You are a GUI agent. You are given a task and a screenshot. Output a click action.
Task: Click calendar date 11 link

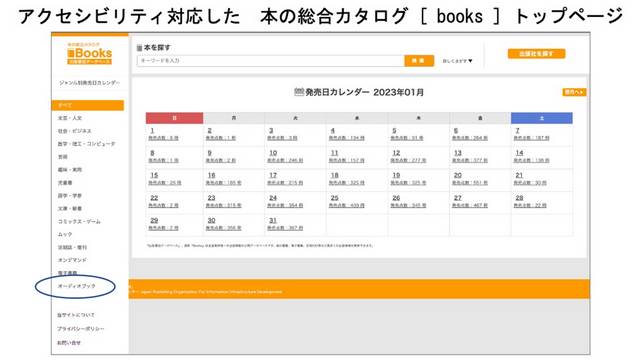335,153
